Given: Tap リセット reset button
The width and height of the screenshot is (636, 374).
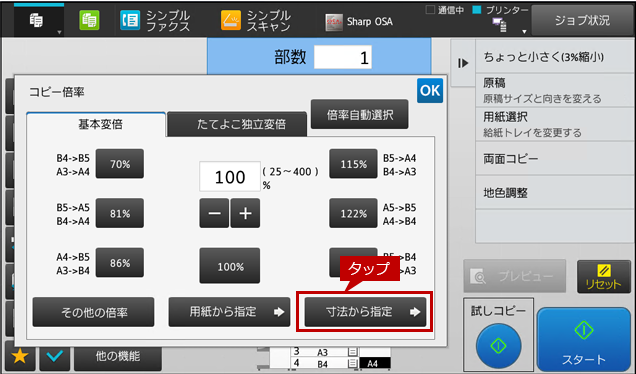Looking at the screenshot, I should pos(604,277).
